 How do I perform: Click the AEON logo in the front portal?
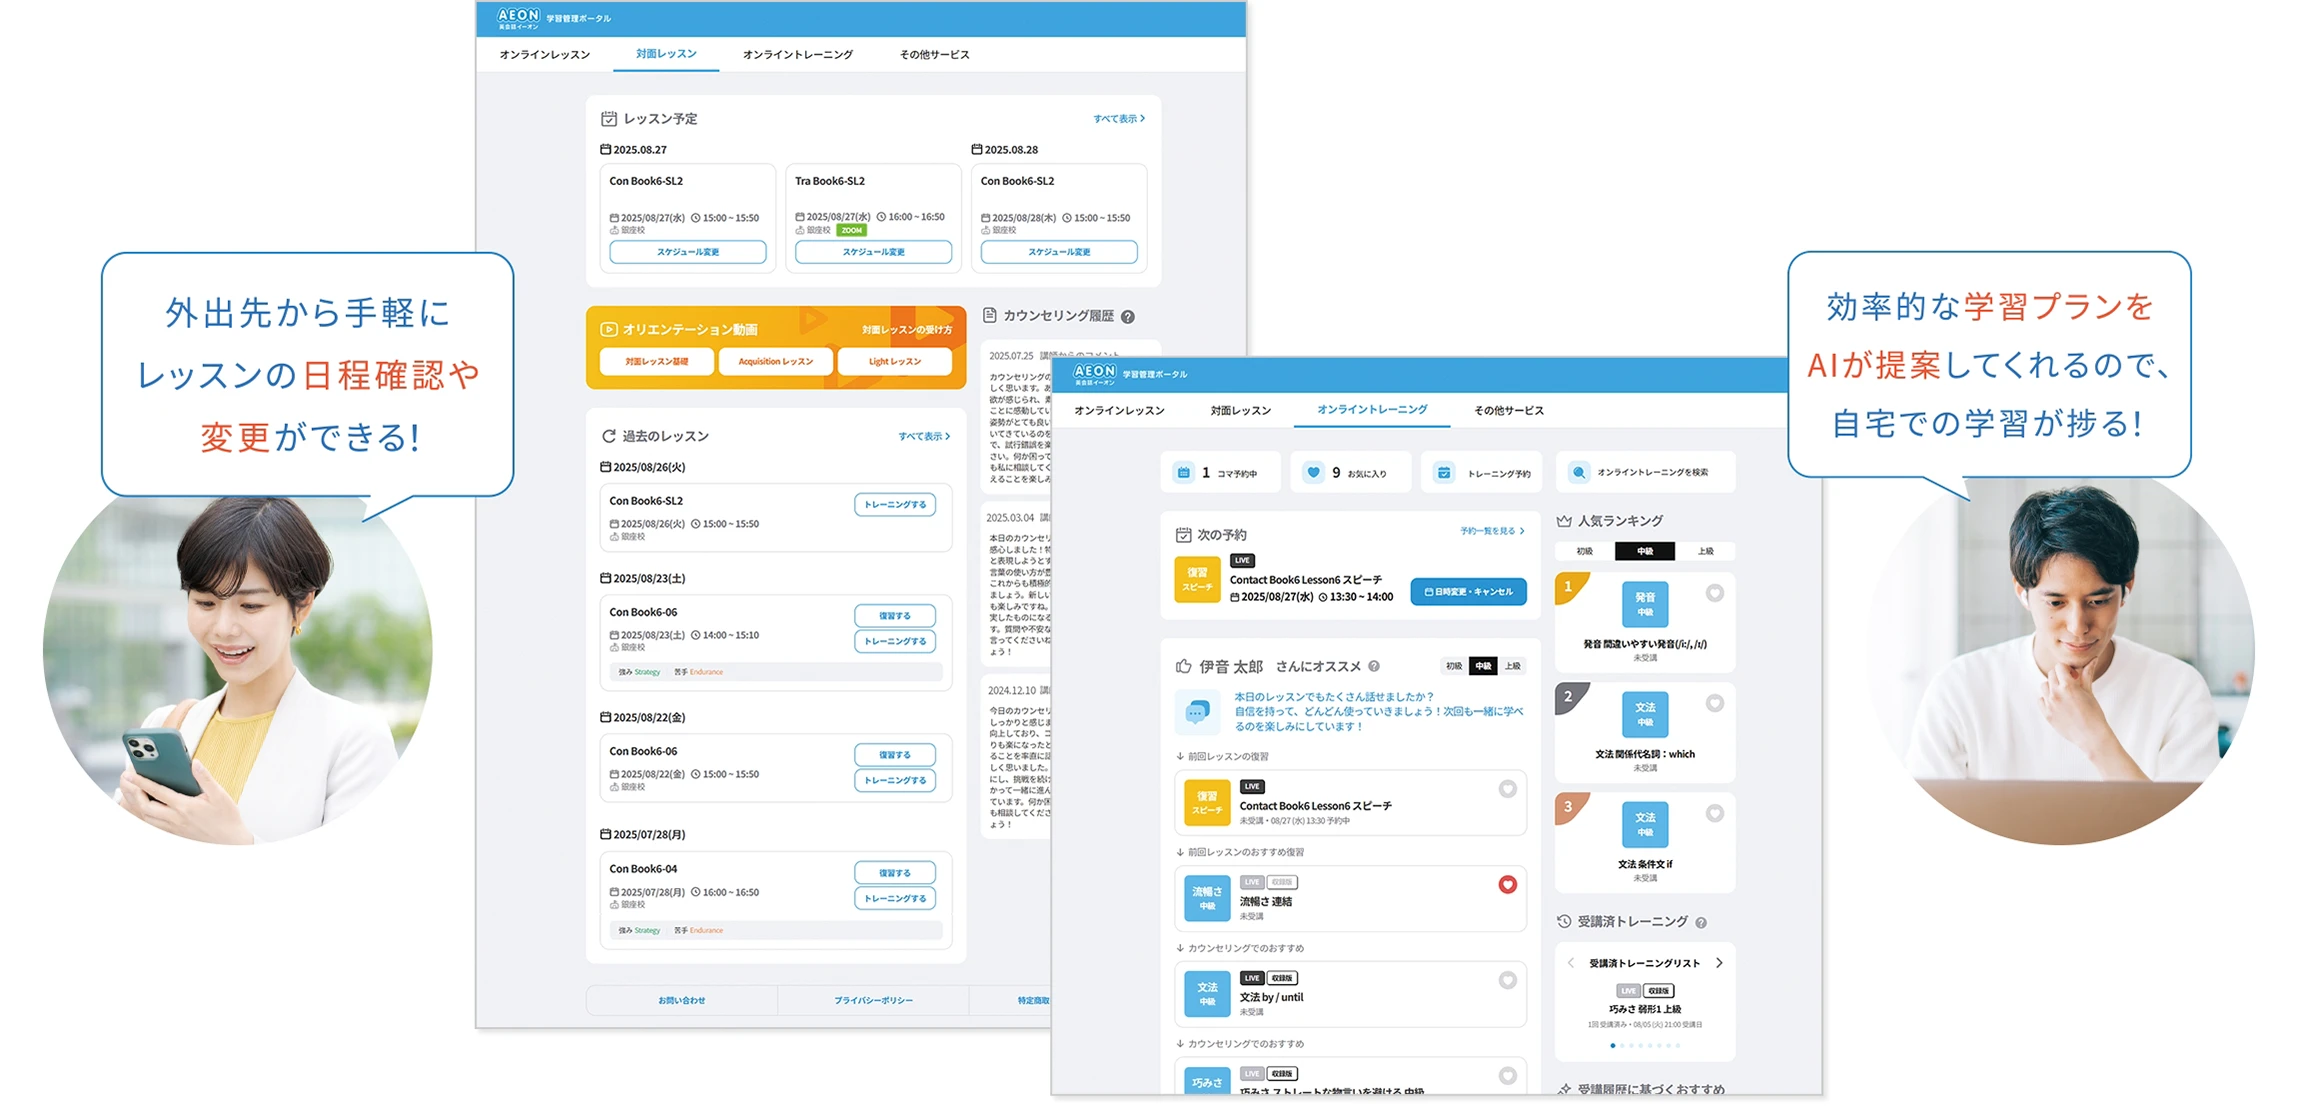pos(1093,373)
